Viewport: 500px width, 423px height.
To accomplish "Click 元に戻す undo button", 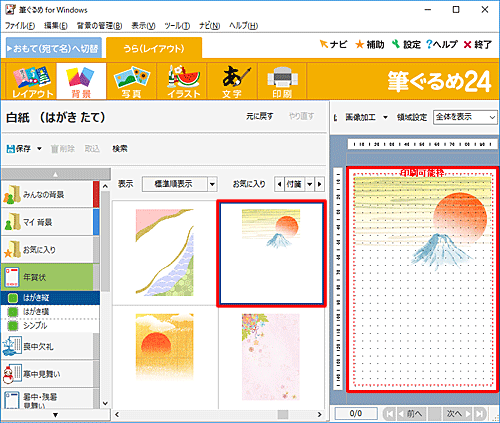I will coord(260,116).
